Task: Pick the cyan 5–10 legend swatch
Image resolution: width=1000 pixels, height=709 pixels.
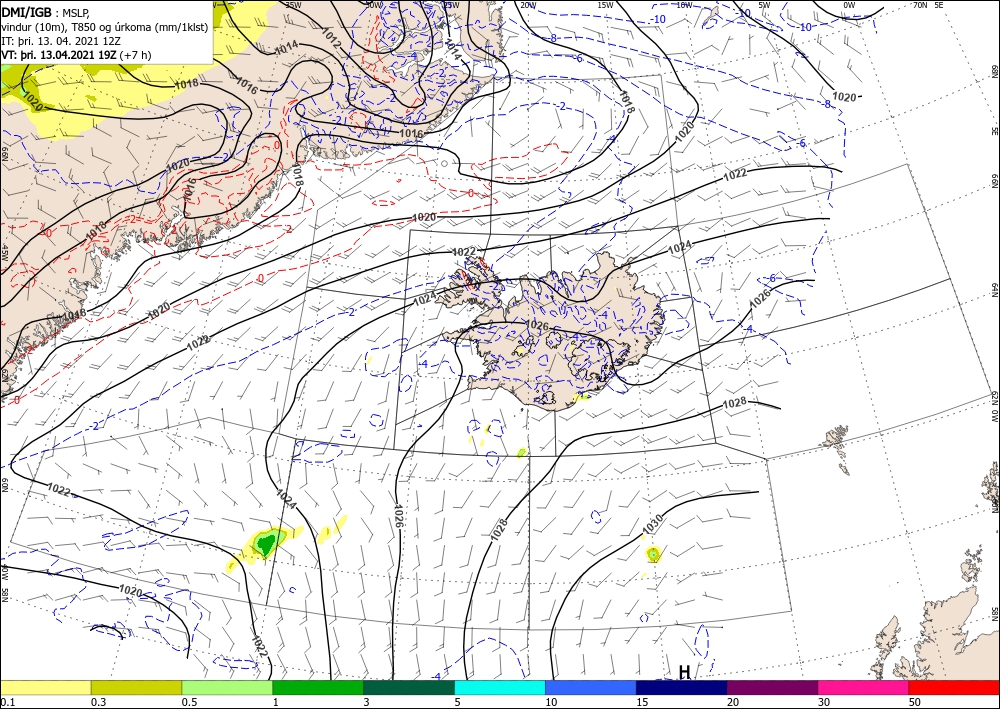Action: point(500,687)
